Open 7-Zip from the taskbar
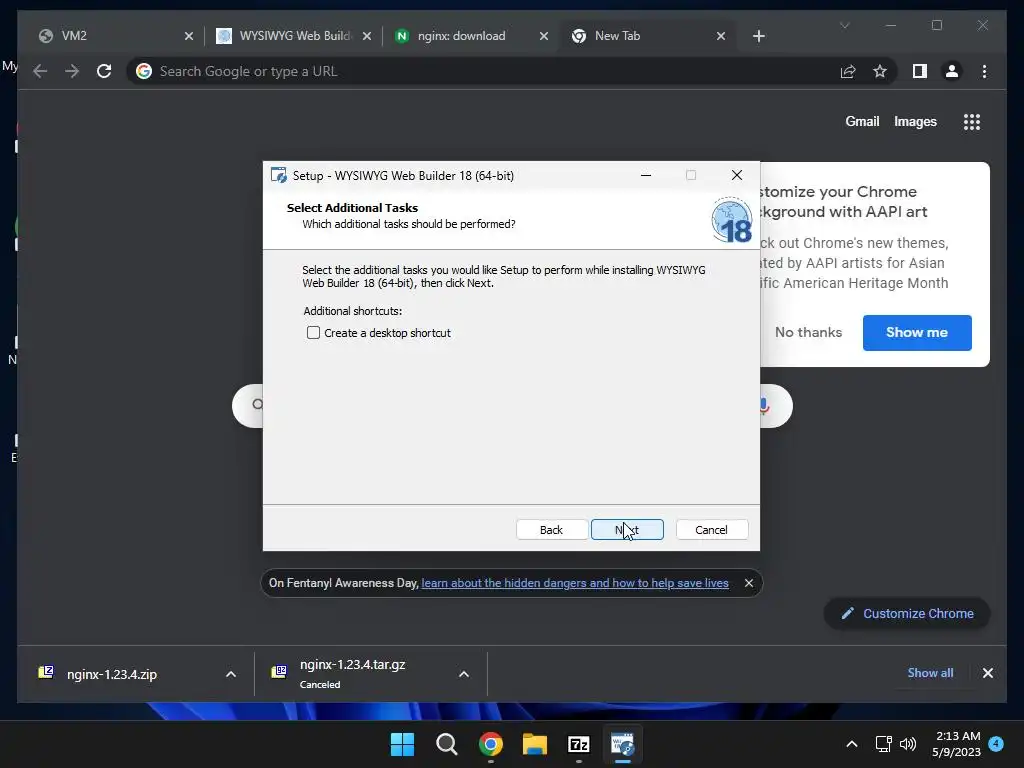1024x768 pixels. pos(579,744)
